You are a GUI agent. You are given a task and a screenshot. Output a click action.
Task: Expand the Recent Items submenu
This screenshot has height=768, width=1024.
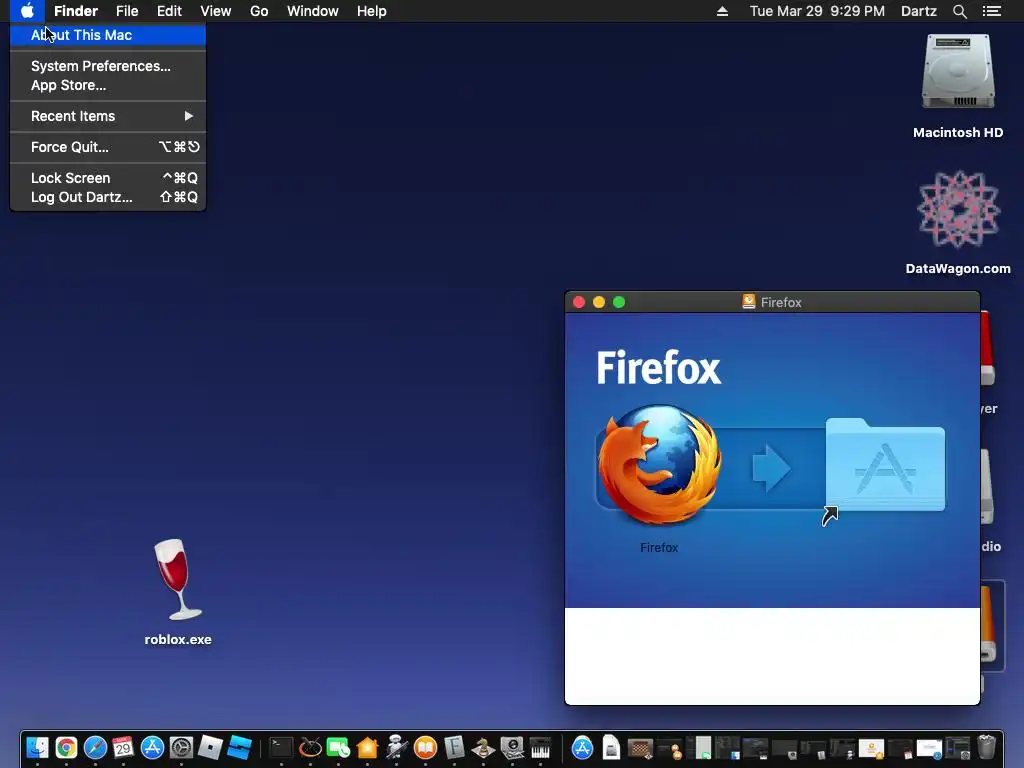coord(108,116)
